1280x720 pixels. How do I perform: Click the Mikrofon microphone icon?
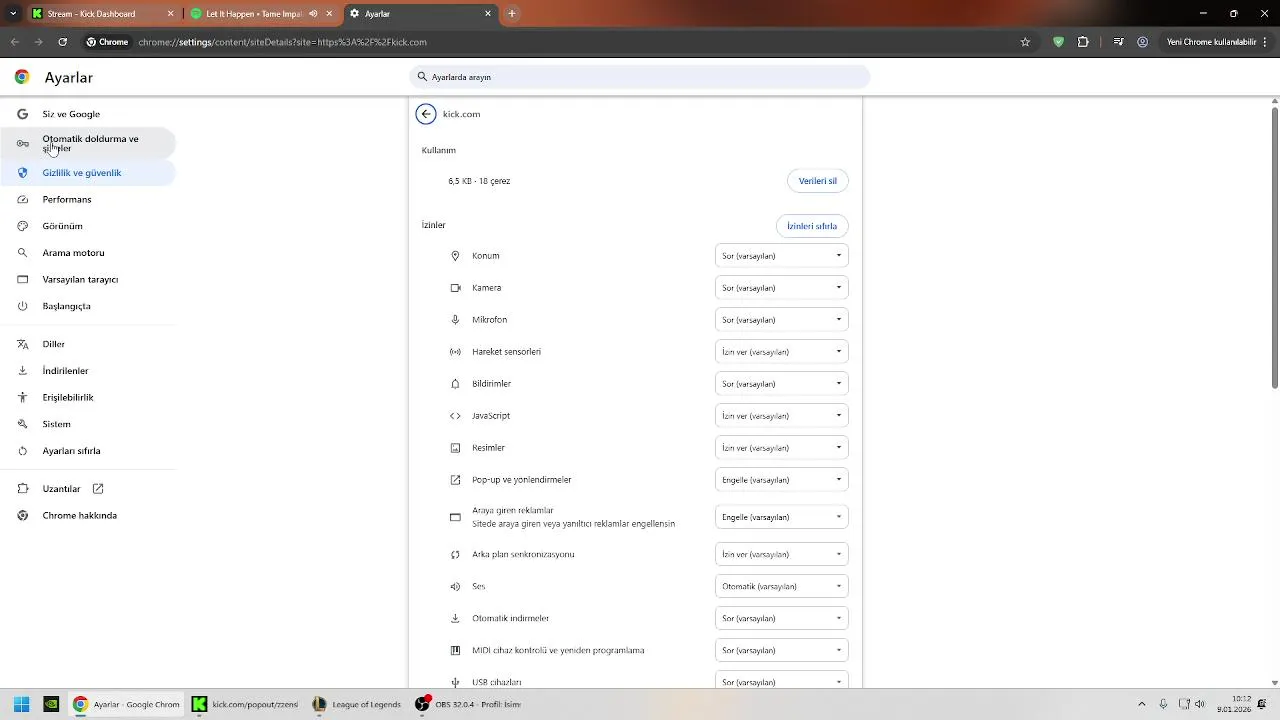pyautogui.click(x=455, y=320)
